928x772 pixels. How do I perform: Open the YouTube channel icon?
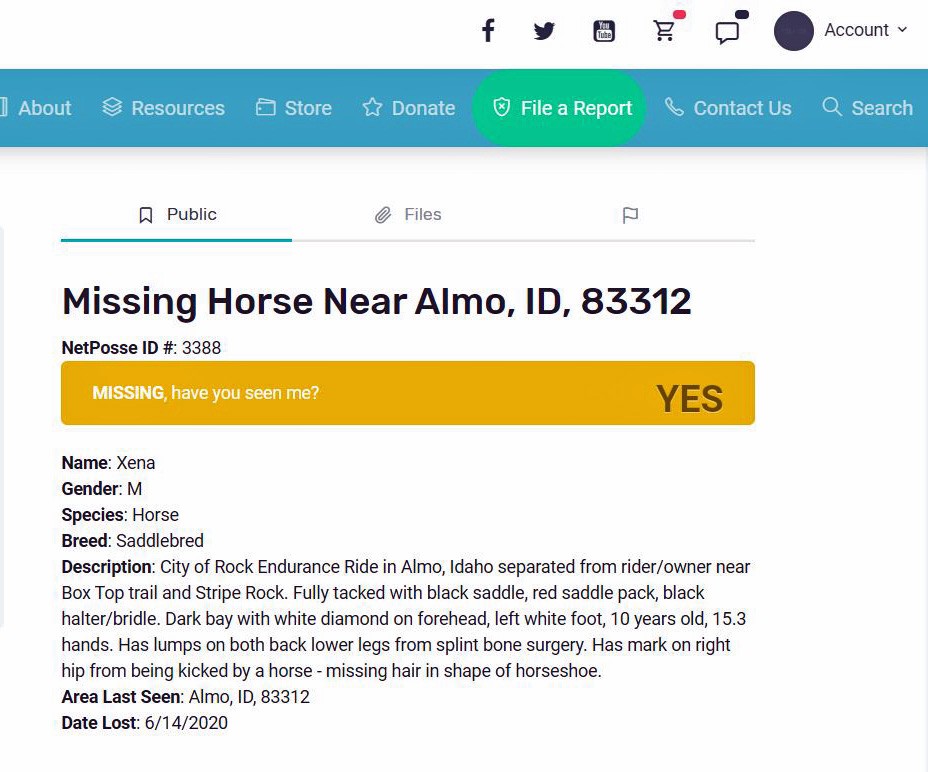pyautogui.click(x=604, y=31)
